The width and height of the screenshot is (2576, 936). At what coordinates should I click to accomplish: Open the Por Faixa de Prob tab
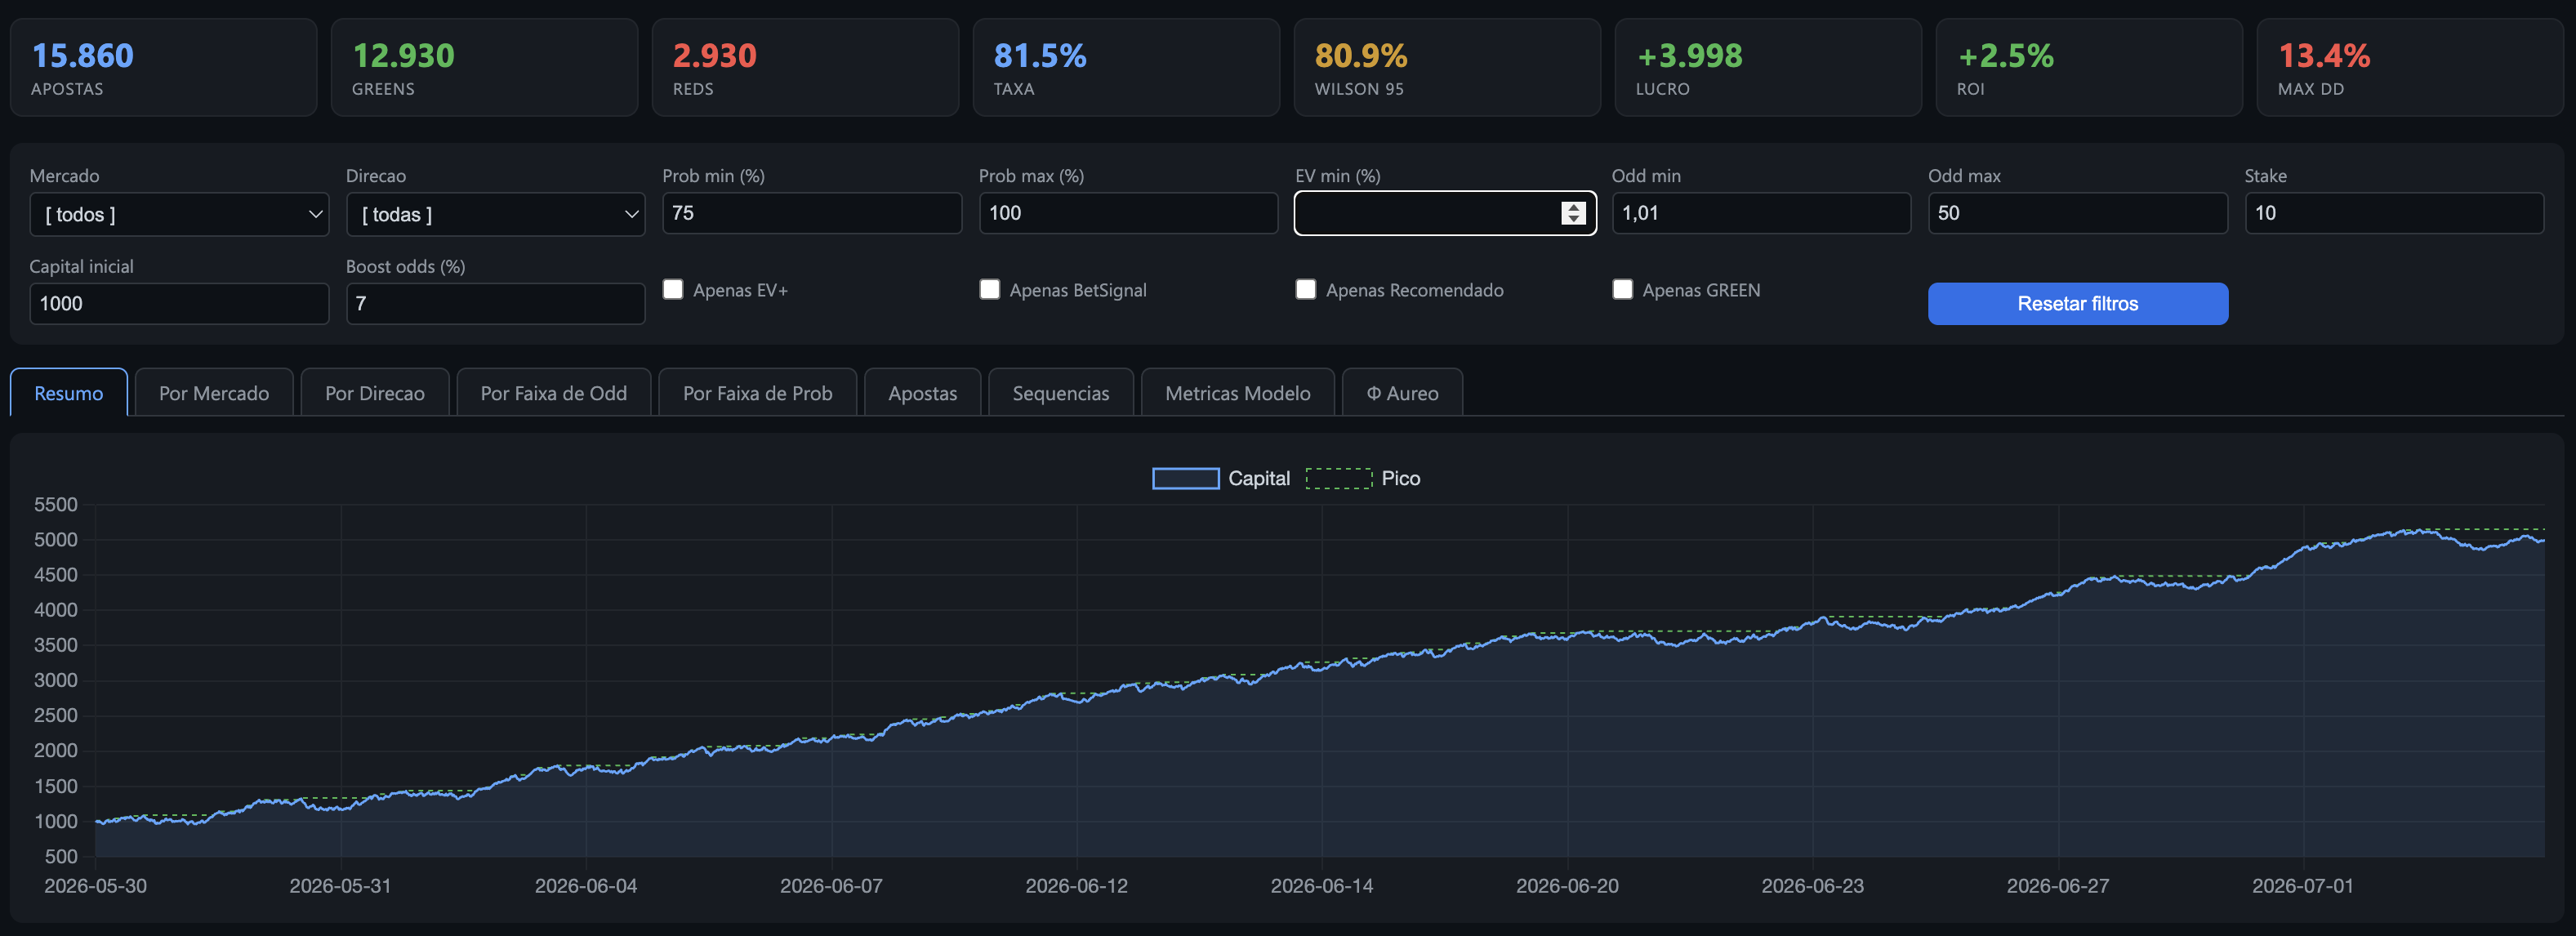click(x=758, y=393)
